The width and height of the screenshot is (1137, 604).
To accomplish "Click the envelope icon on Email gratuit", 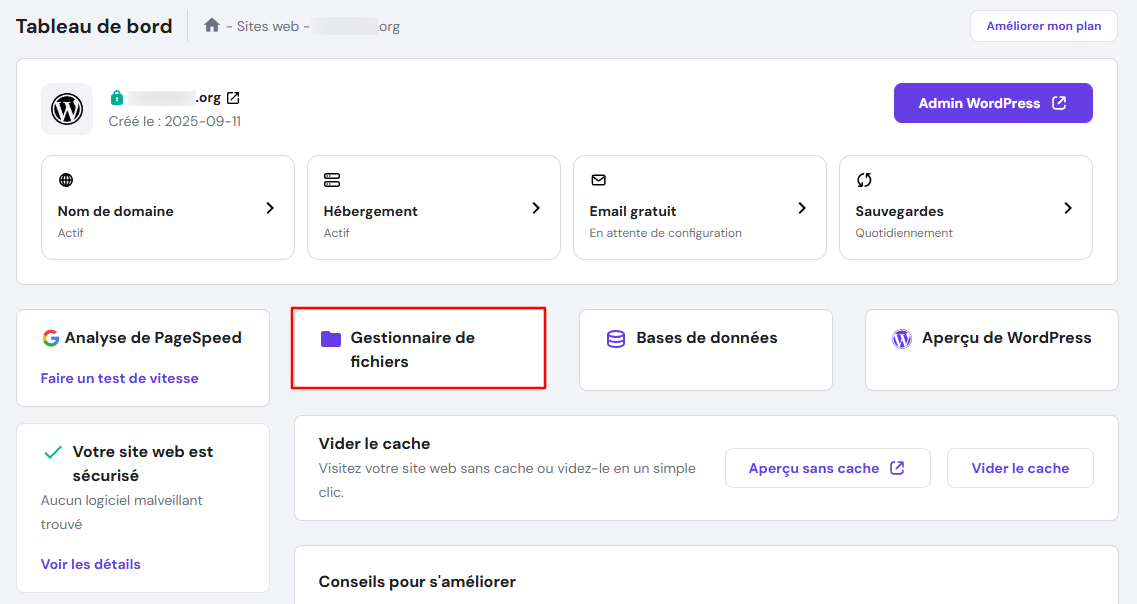I will (597, 180).
